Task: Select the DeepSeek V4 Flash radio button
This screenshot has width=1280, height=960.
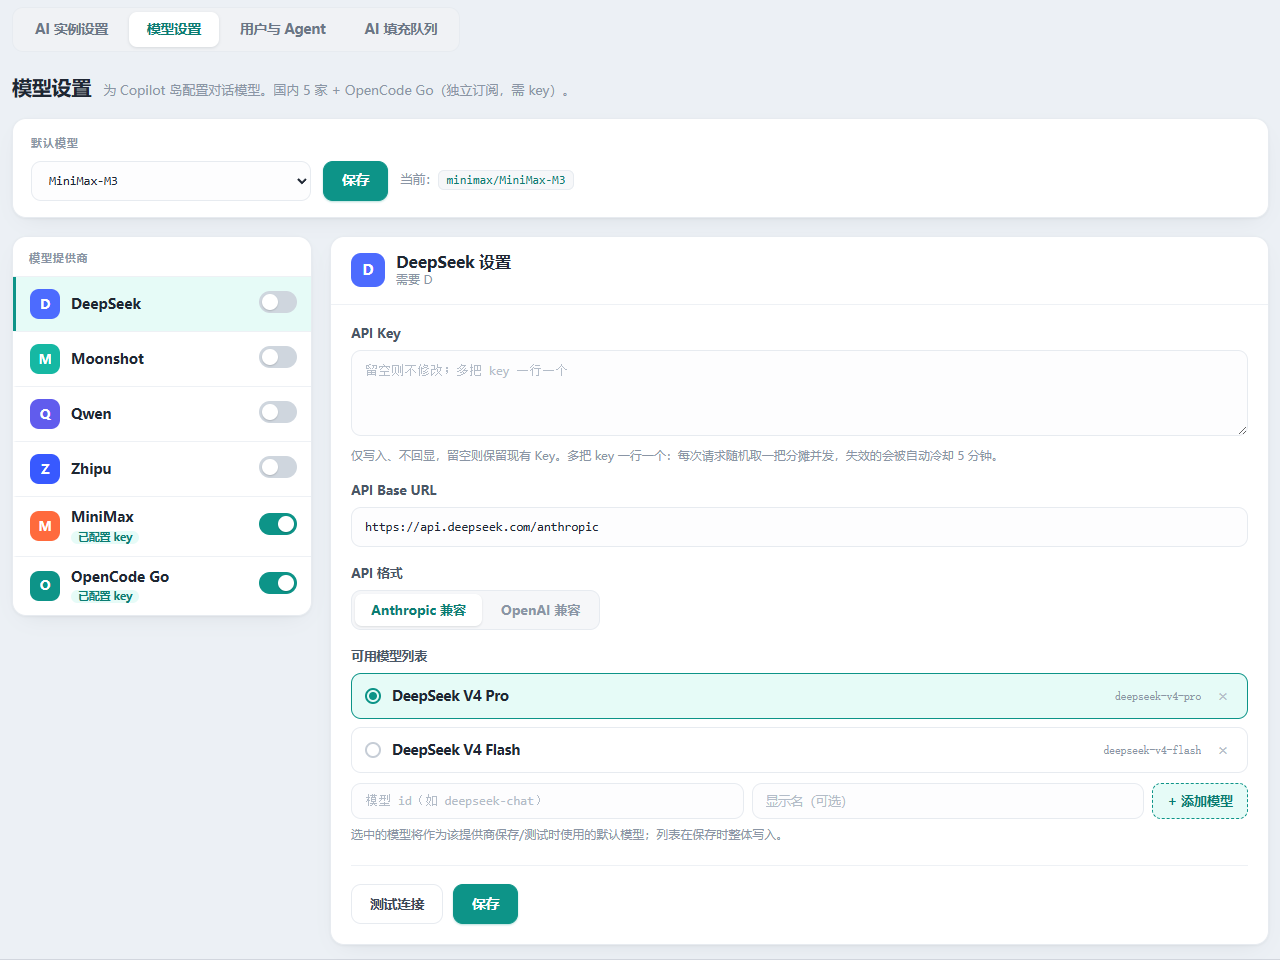Action: (x=373, y=750)
